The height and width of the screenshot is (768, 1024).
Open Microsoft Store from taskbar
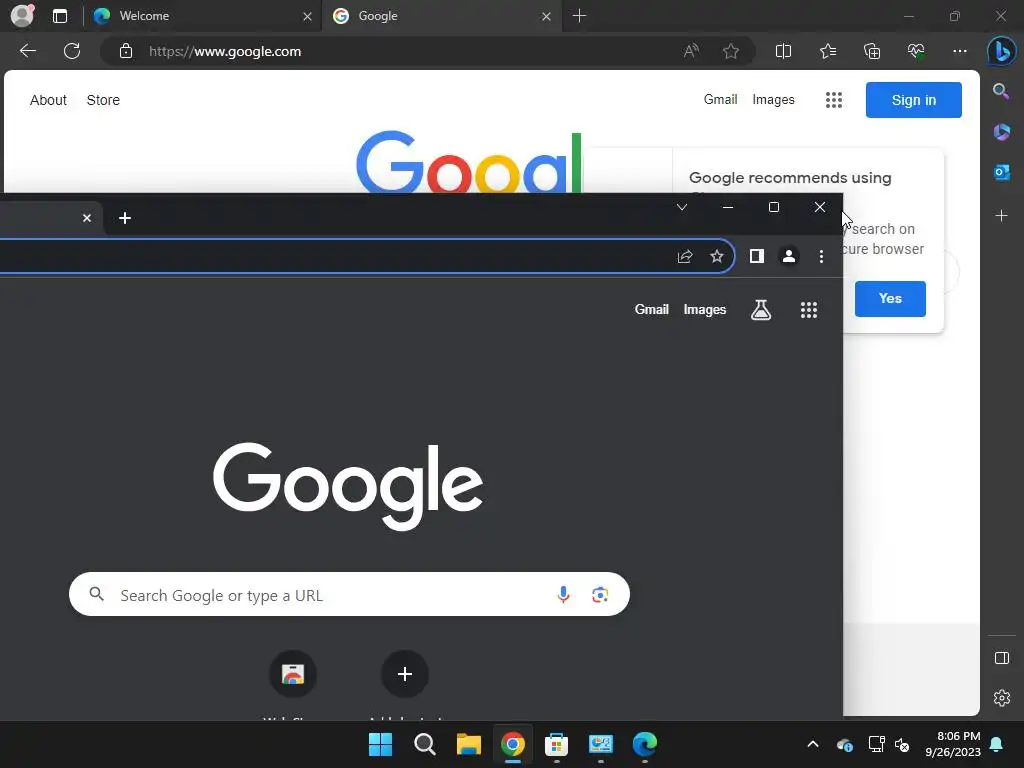point(556,744)
